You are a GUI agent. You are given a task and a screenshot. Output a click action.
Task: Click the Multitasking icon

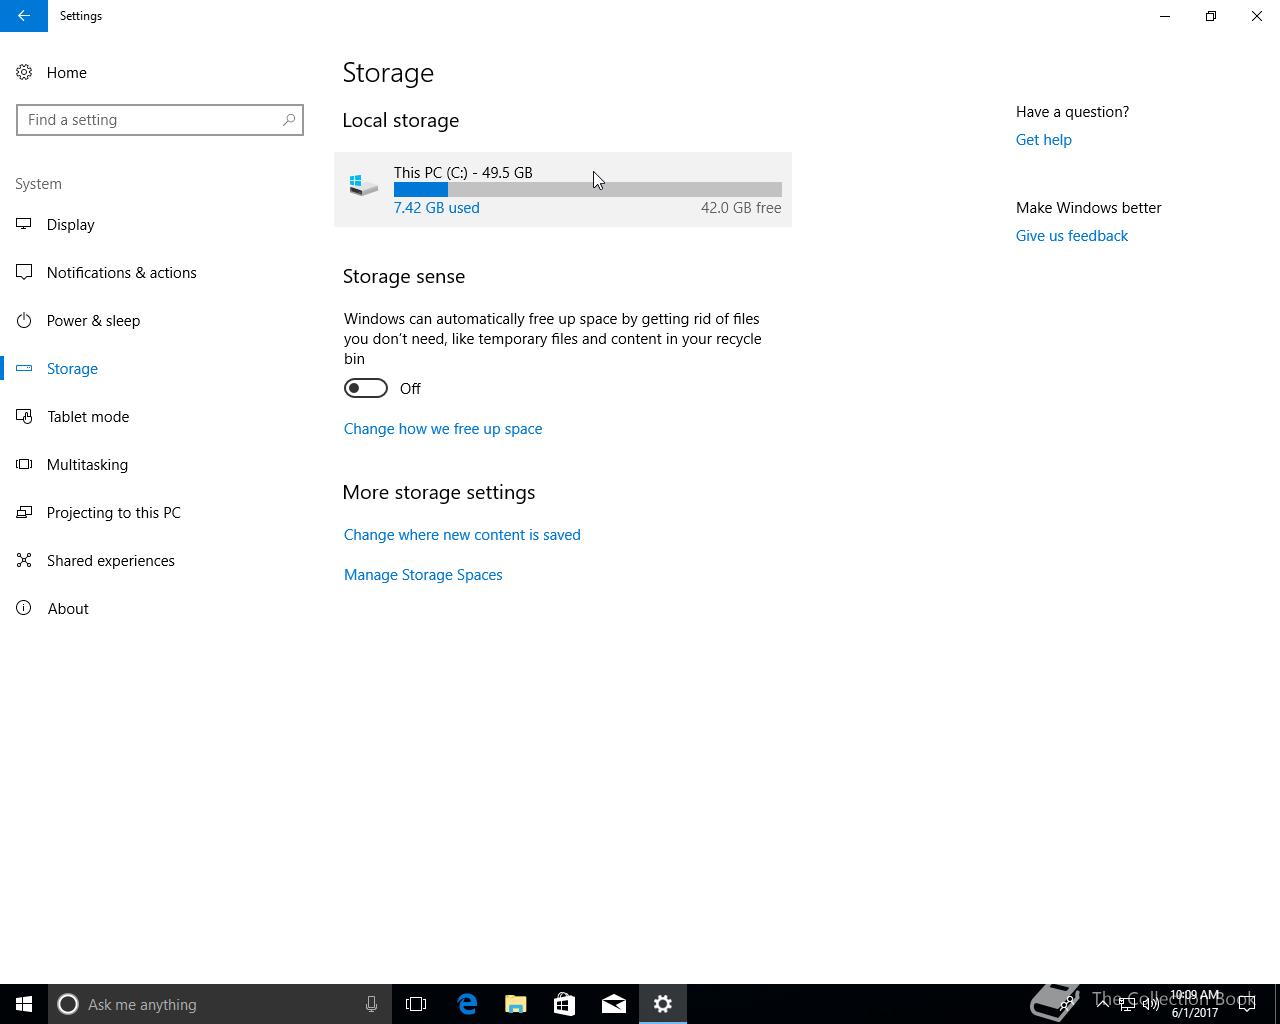(x=24, y=464)
